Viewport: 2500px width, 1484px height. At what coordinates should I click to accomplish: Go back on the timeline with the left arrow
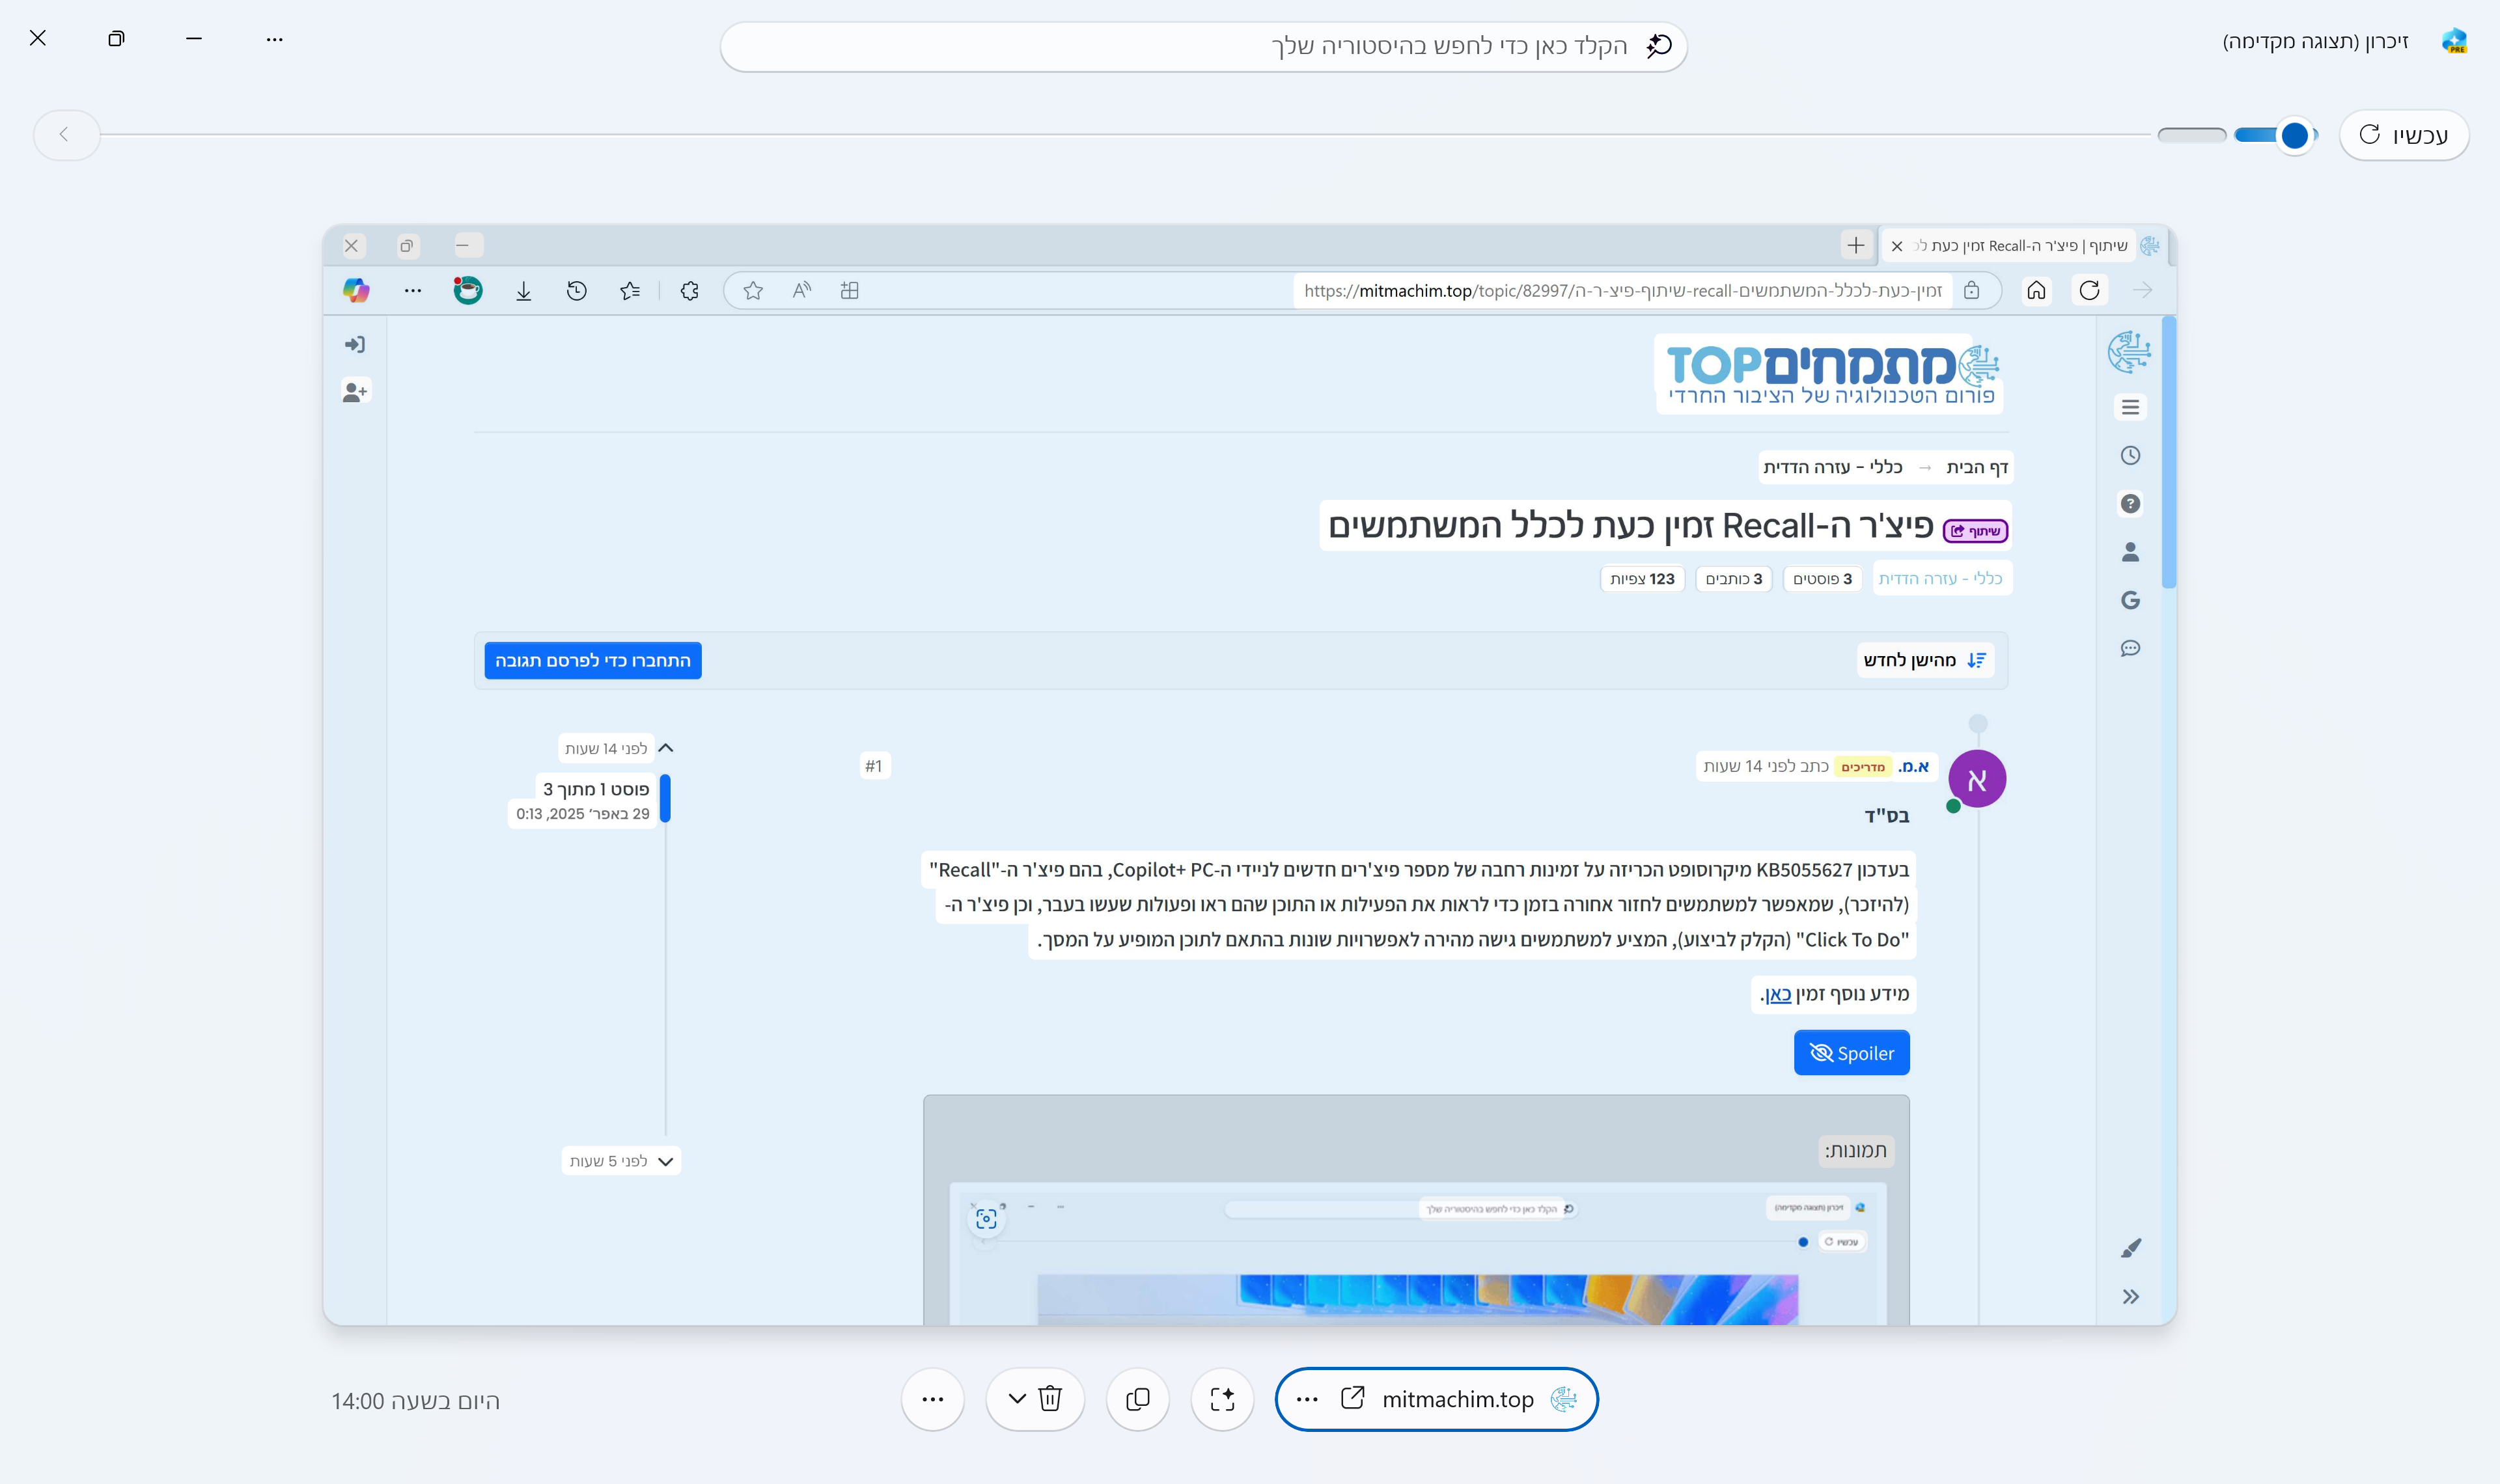[65, 134]
